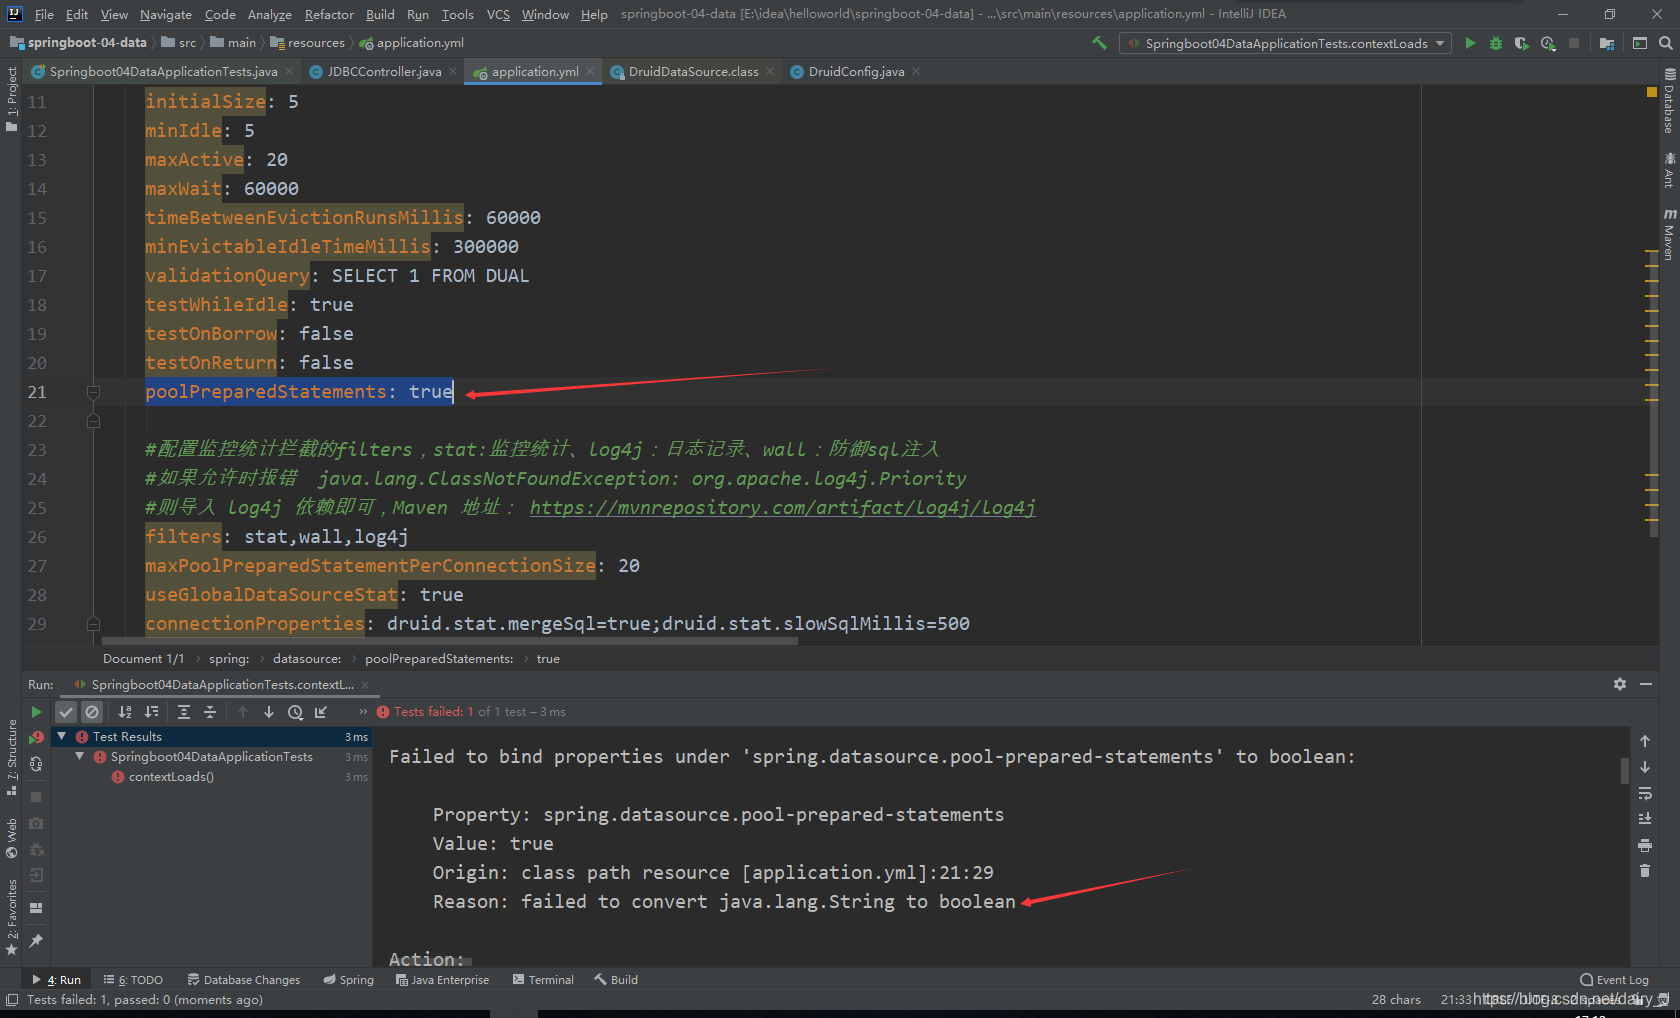Switch to the JDBCController.java tab
The height and width of the screenshot is (1018, 1680).
point(383,71)
